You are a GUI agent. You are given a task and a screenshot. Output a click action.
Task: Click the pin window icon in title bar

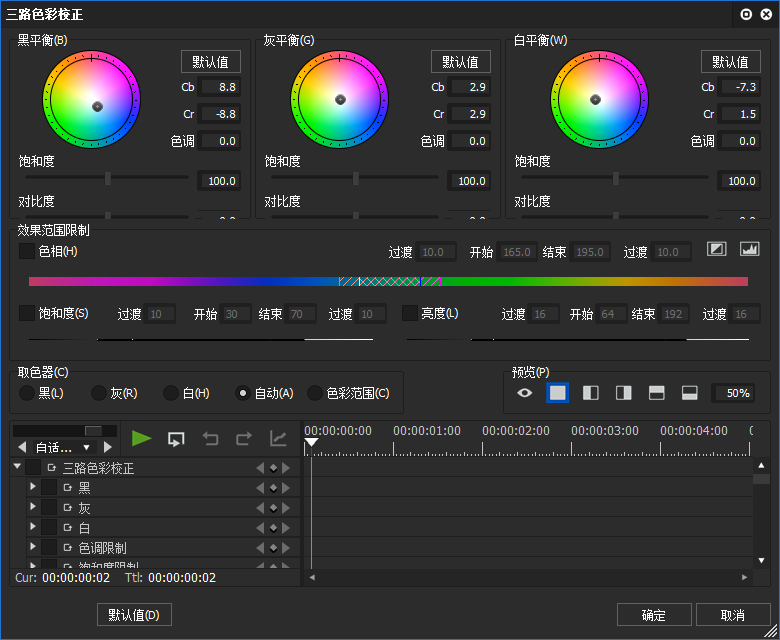pyautogui.click(x=746, y=14)
